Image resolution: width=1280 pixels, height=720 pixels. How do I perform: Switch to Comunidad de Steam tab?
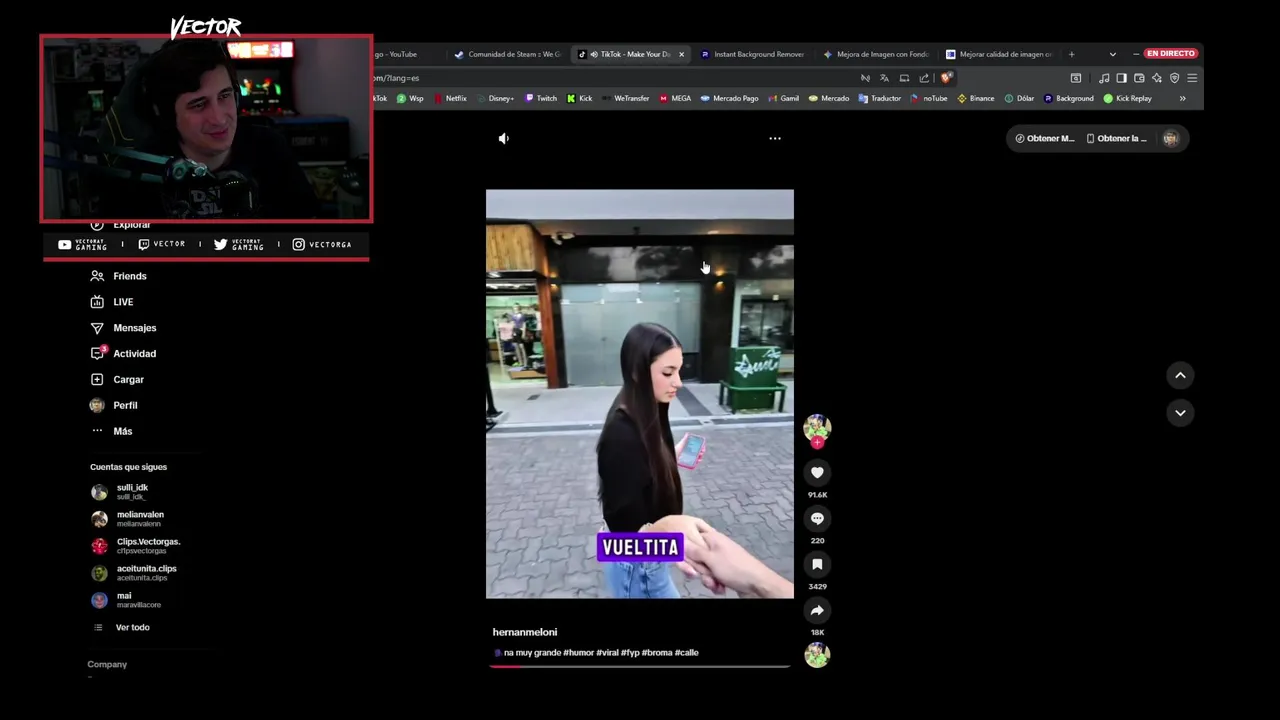508,54
